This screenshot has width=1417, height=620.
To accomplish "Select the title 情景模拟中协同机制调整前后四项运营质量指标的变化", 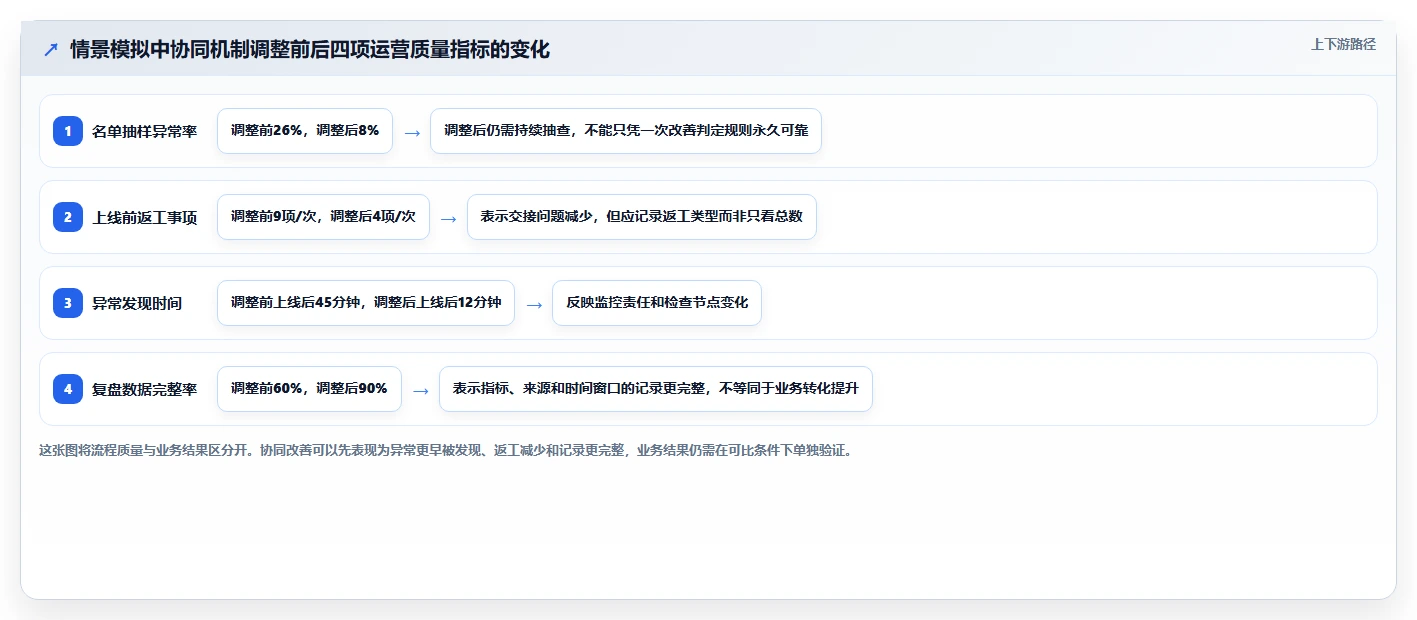I will click(310, 49).
